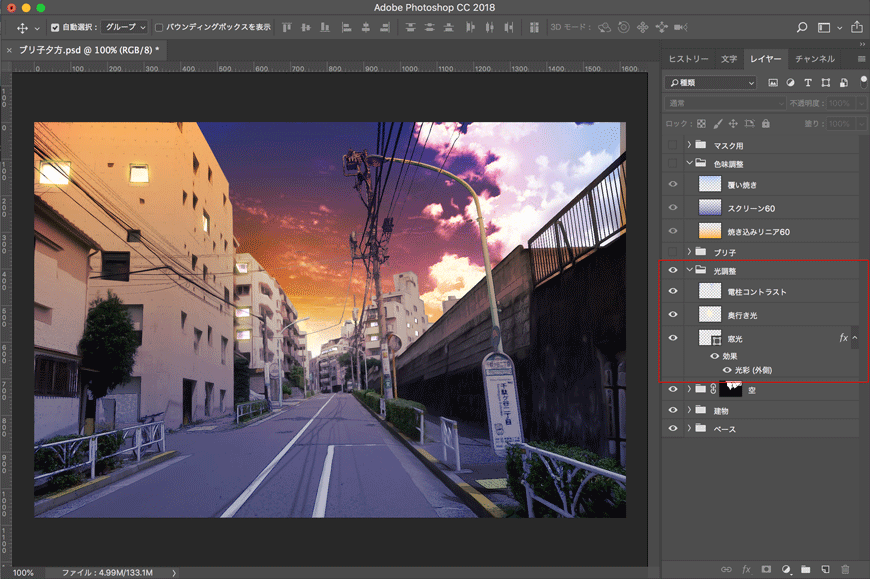Image resolution: width=870 pixels, height=579 pixels.
Task: Hide the スクリーン60 layer
Action: pos(672,207)
